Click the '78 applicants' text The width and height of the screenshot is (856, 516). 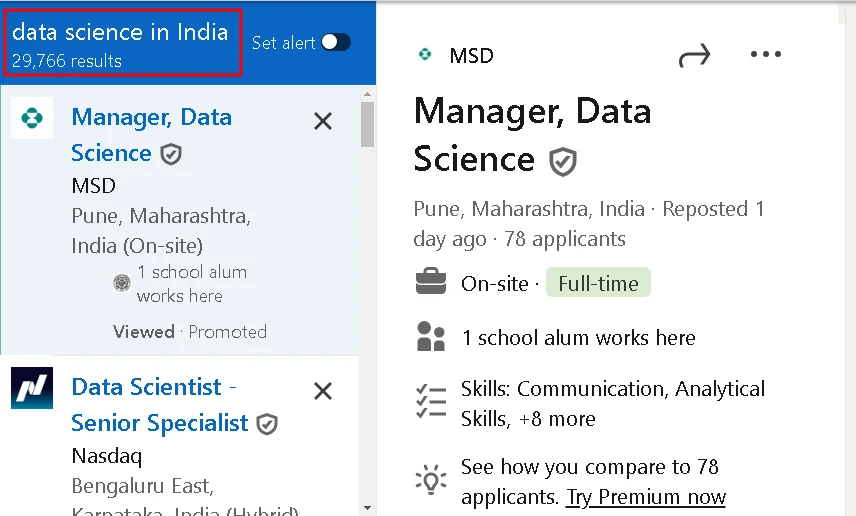pyautogui.click(x=564, y=239)
